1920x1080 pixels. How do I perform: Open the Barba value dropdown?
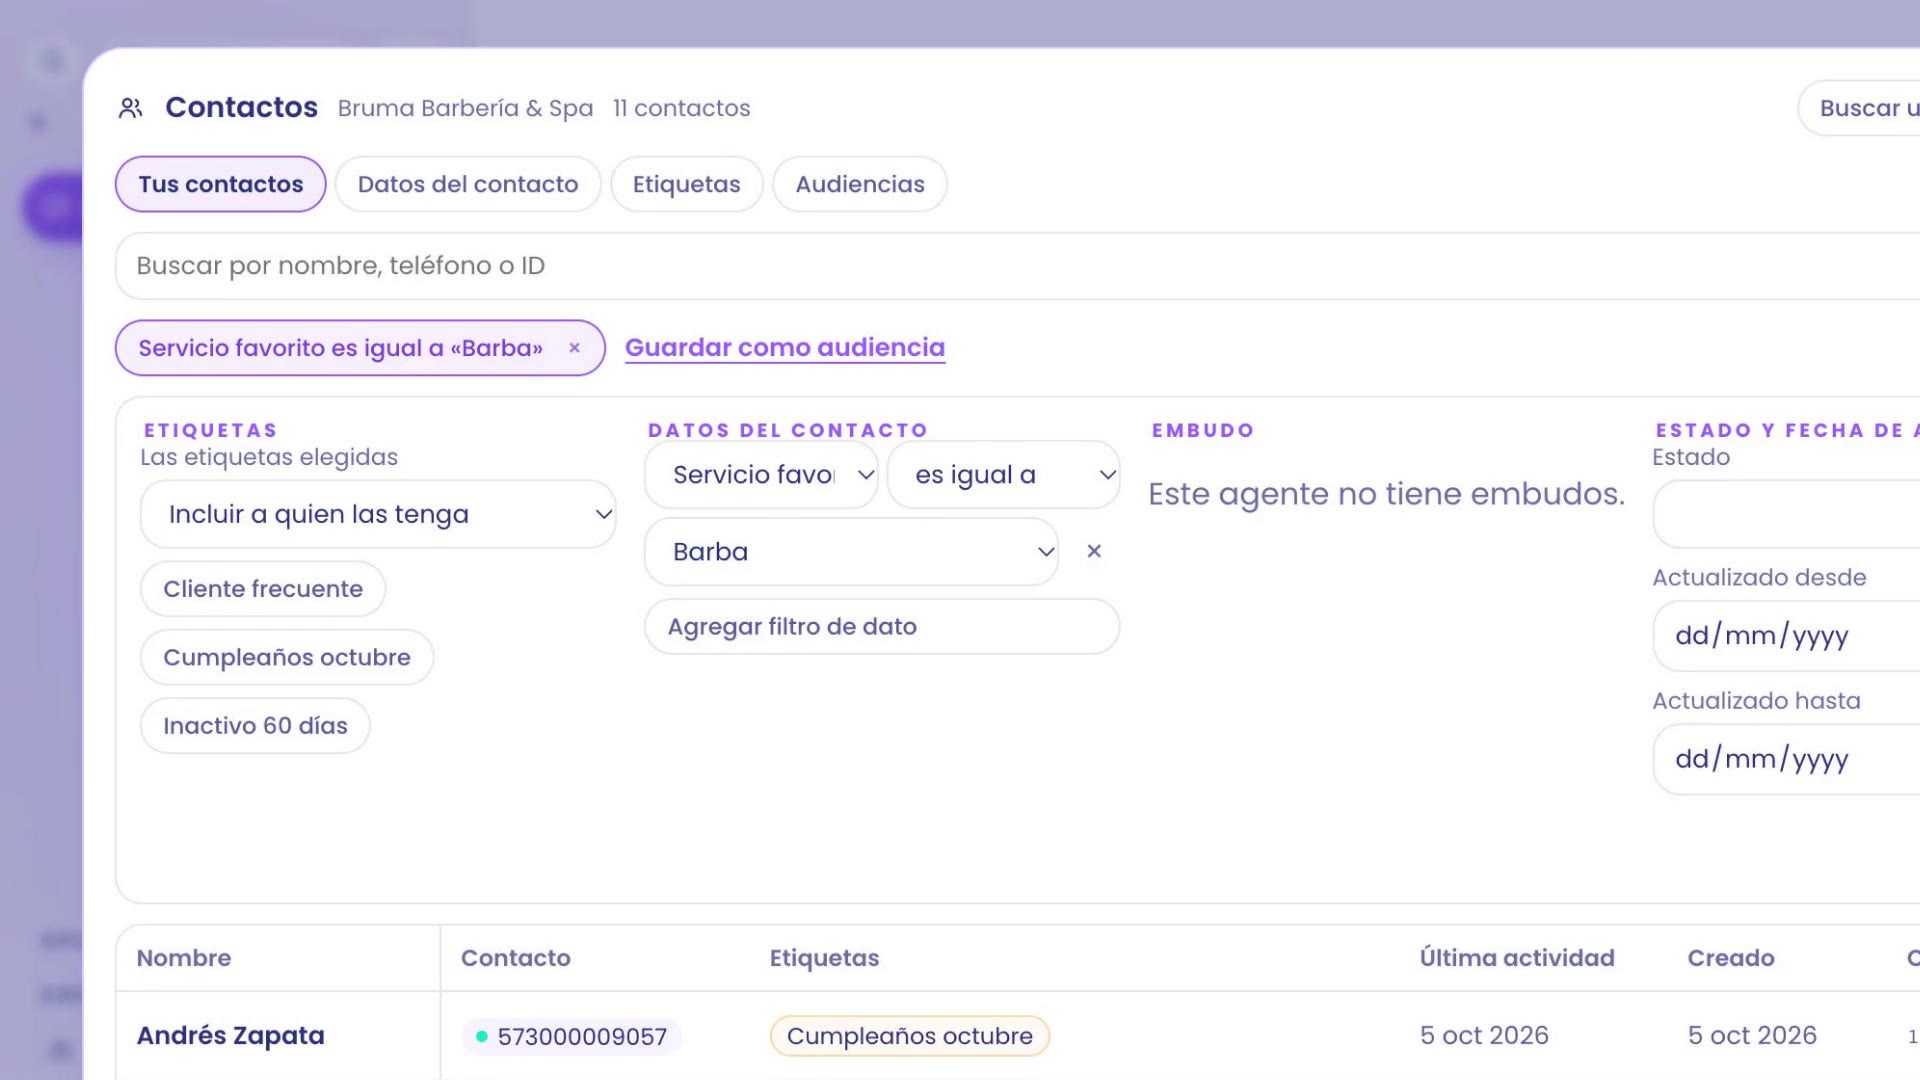coord(851,552)
